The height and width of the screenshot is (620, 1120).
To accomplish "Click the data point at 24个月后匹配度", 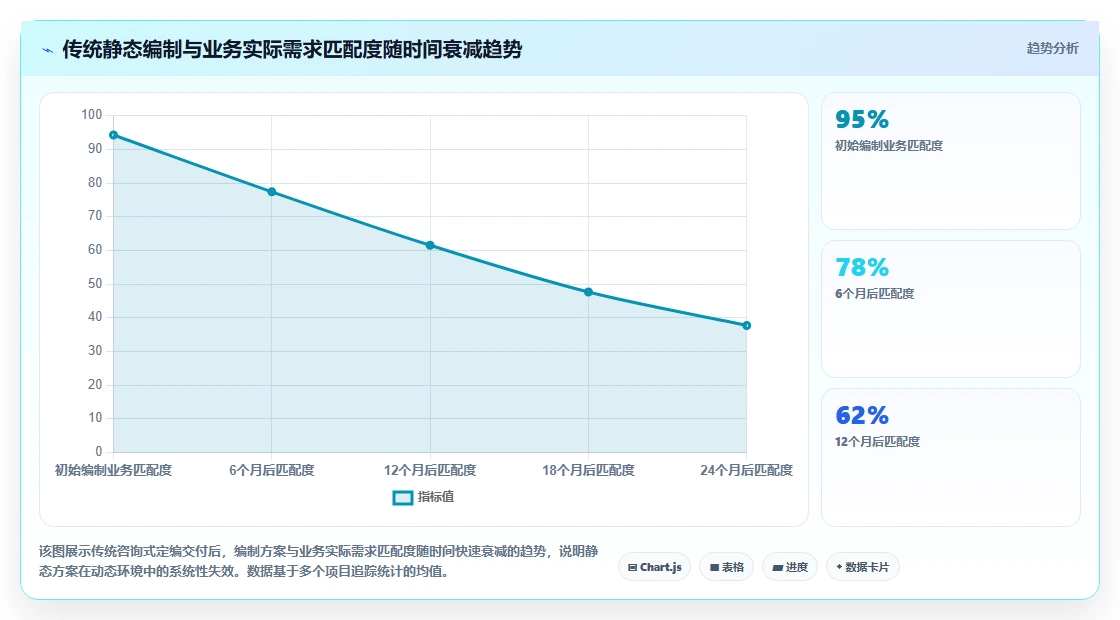I will pyautogui.click(x=746, y=326).
